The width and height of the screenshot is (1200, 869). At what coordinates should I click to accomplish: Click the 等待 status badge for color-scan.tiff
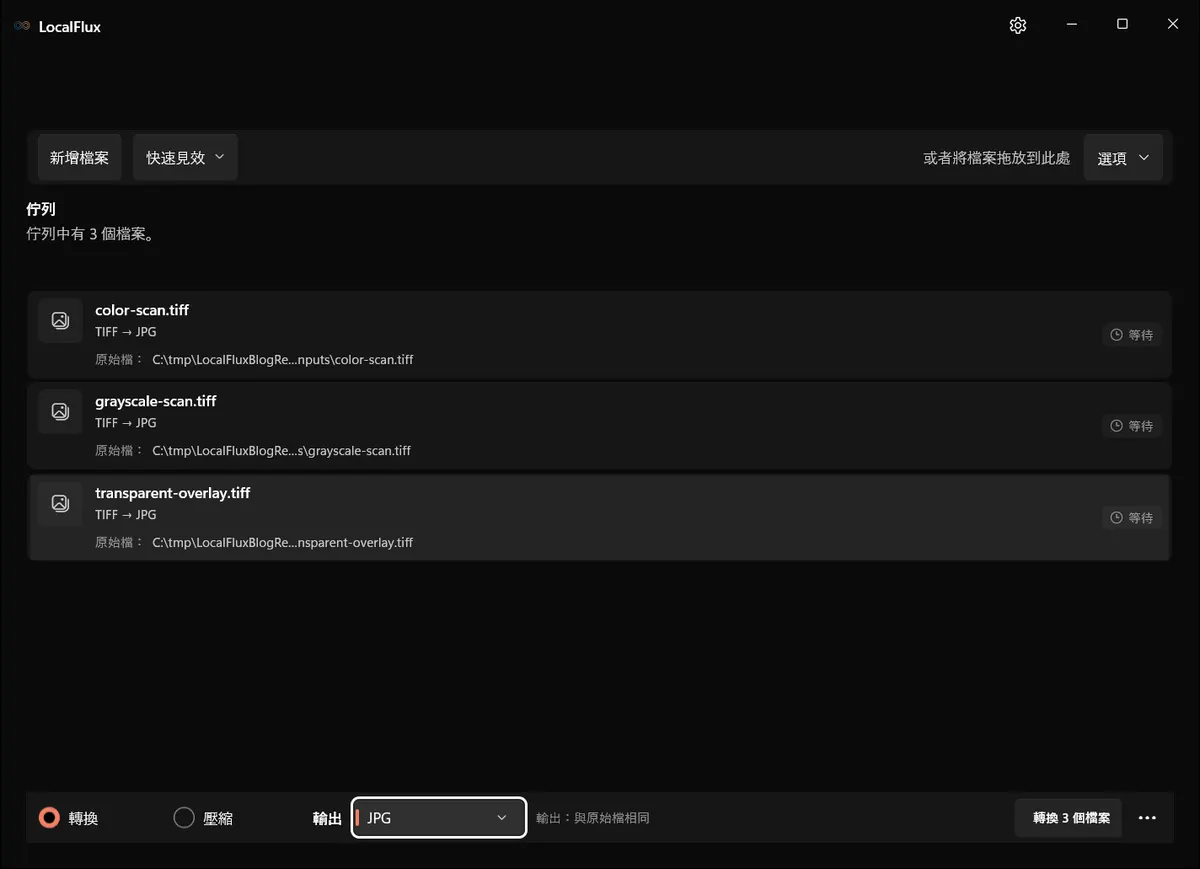coord(1132,335)
